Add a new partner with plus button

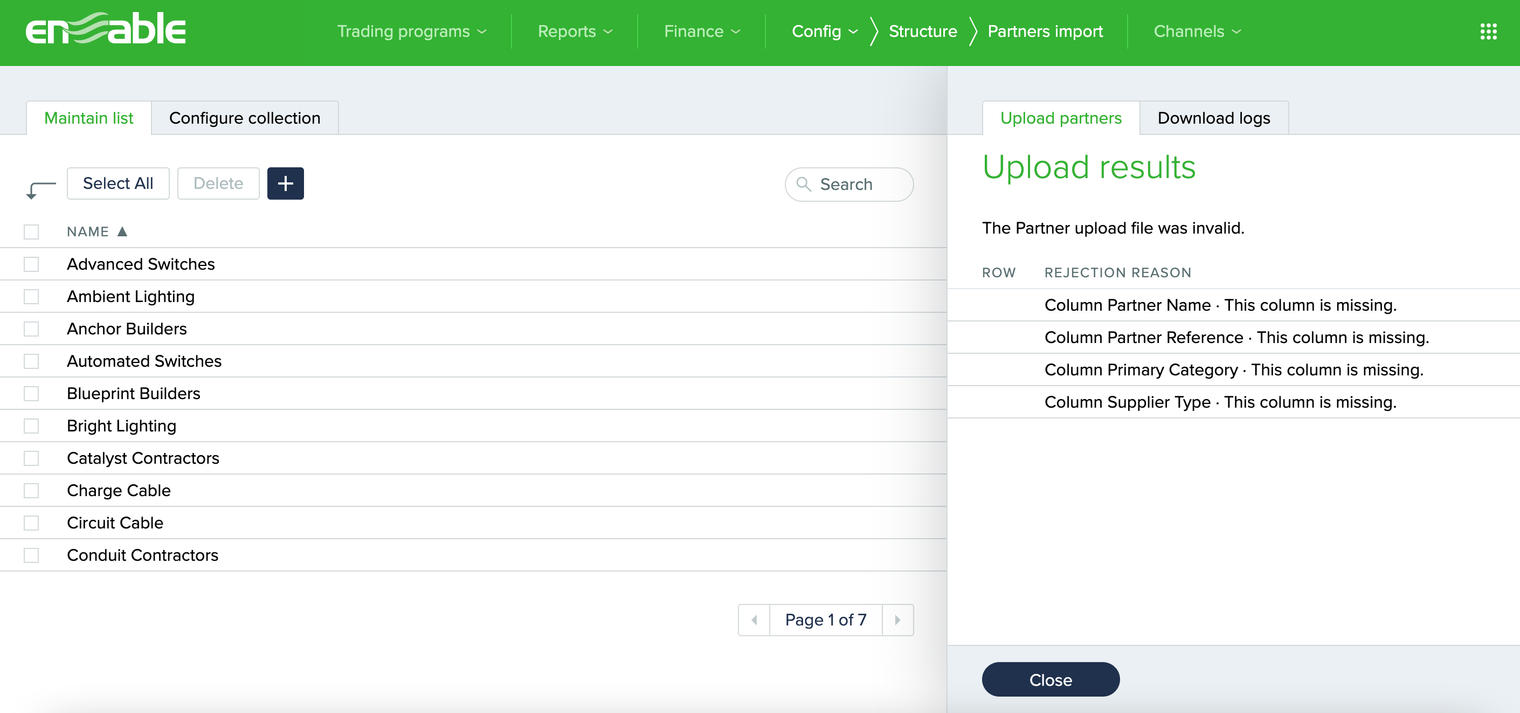click(285, 183)
